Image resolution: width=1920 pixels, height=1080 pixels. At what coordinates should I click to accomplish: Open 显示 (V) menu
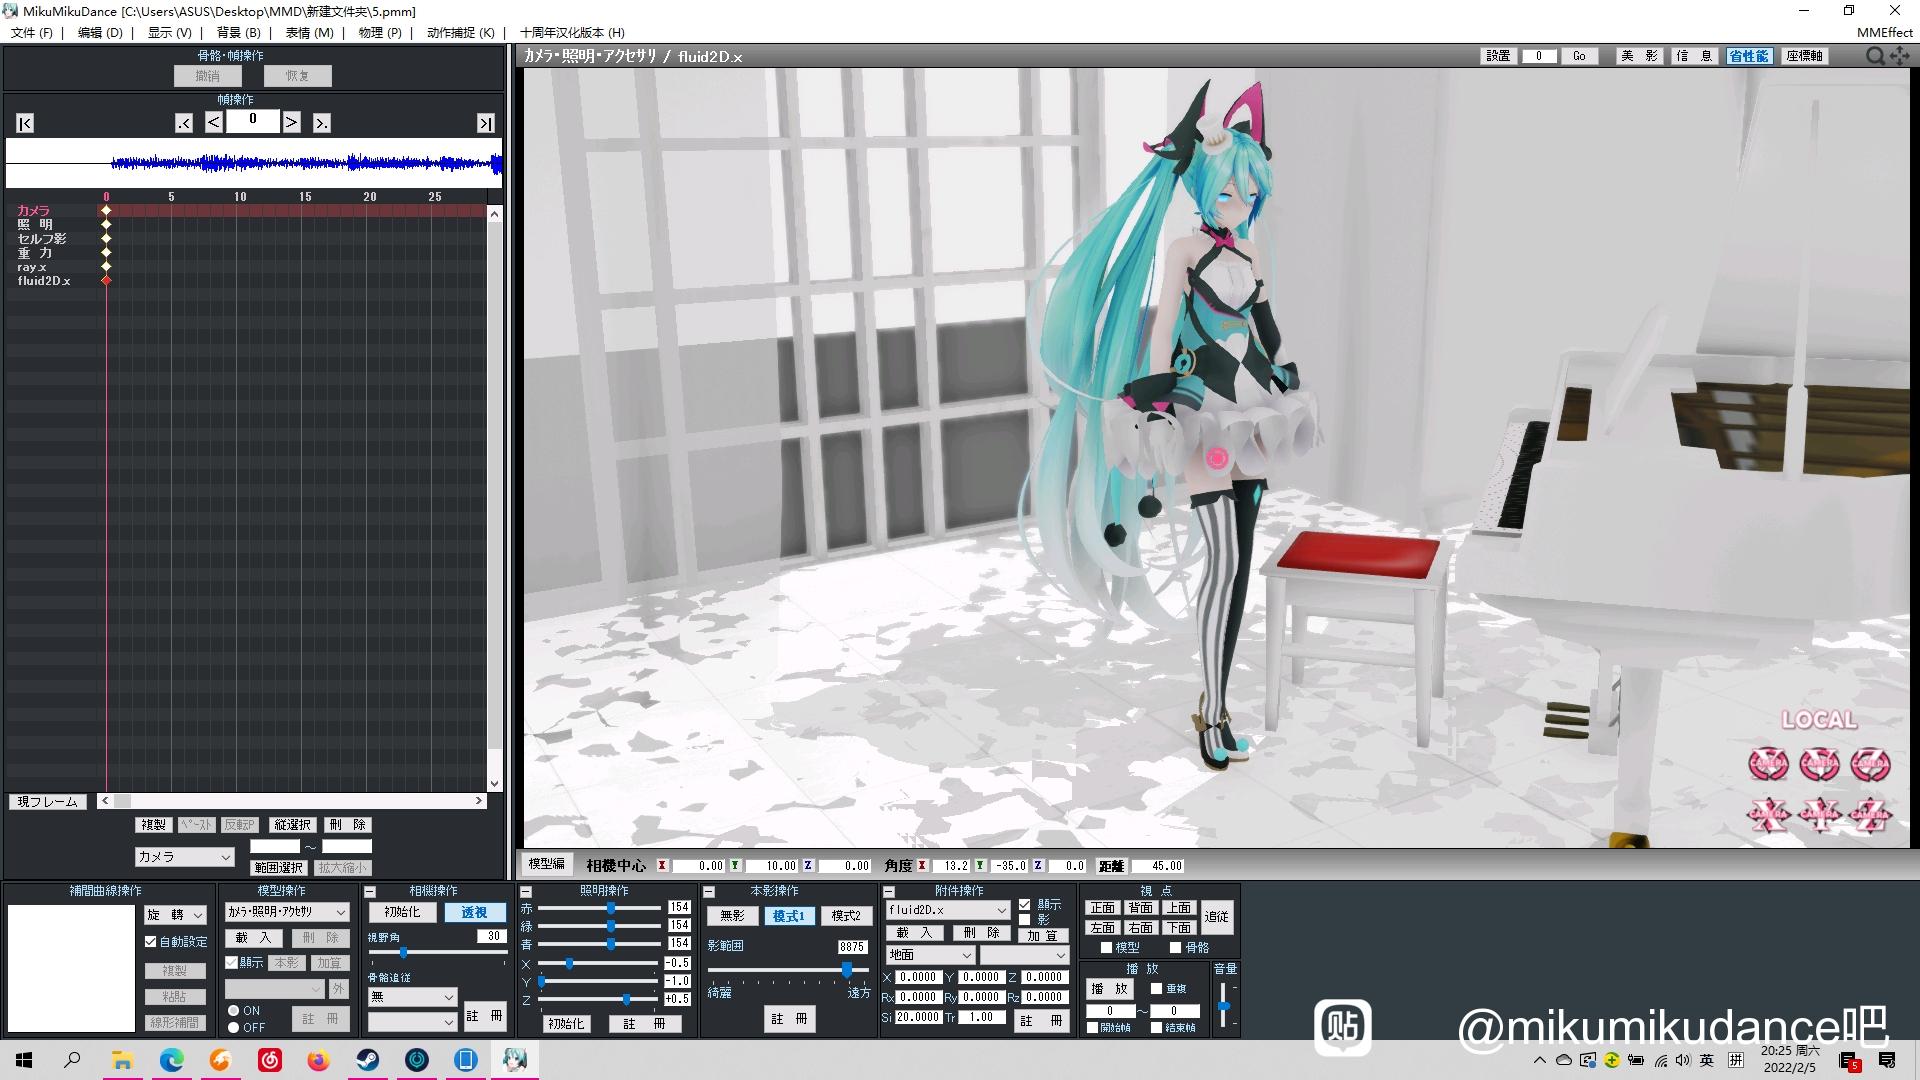169,32
